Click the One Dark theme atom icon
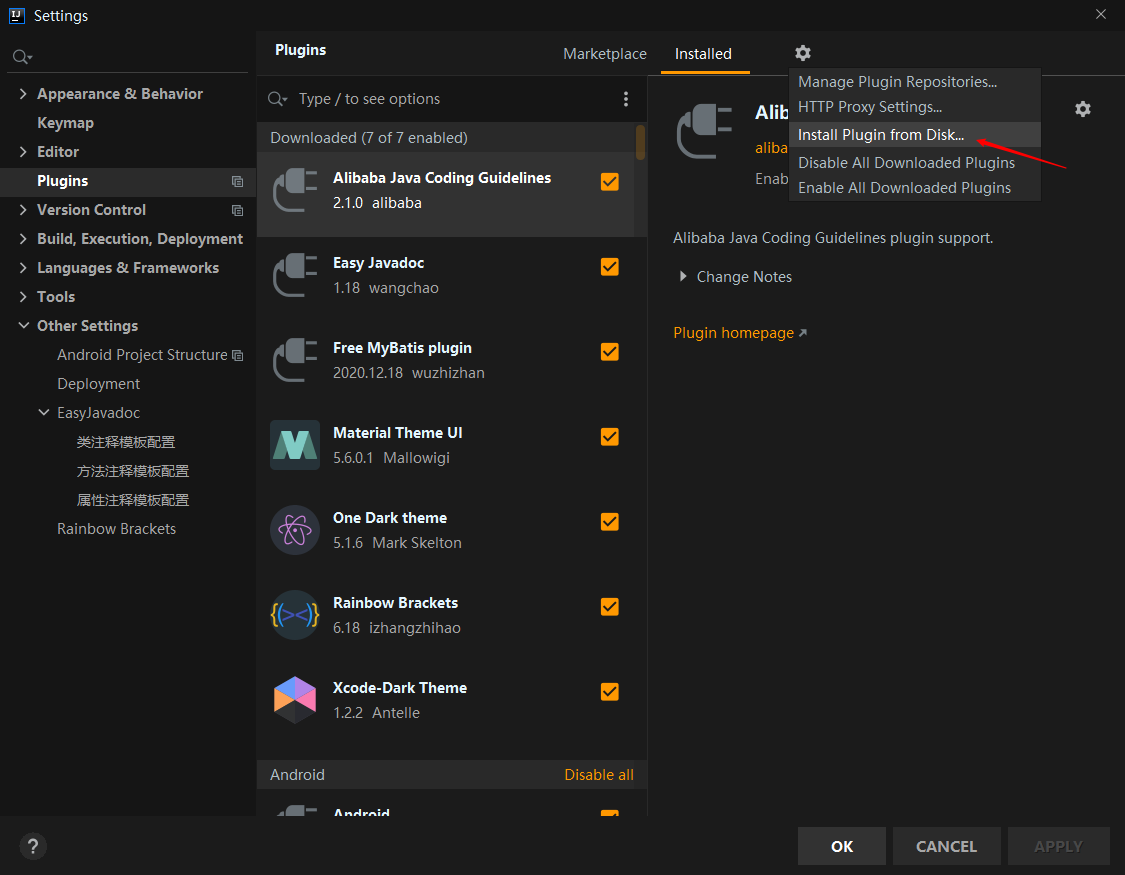 pos(295,530)
